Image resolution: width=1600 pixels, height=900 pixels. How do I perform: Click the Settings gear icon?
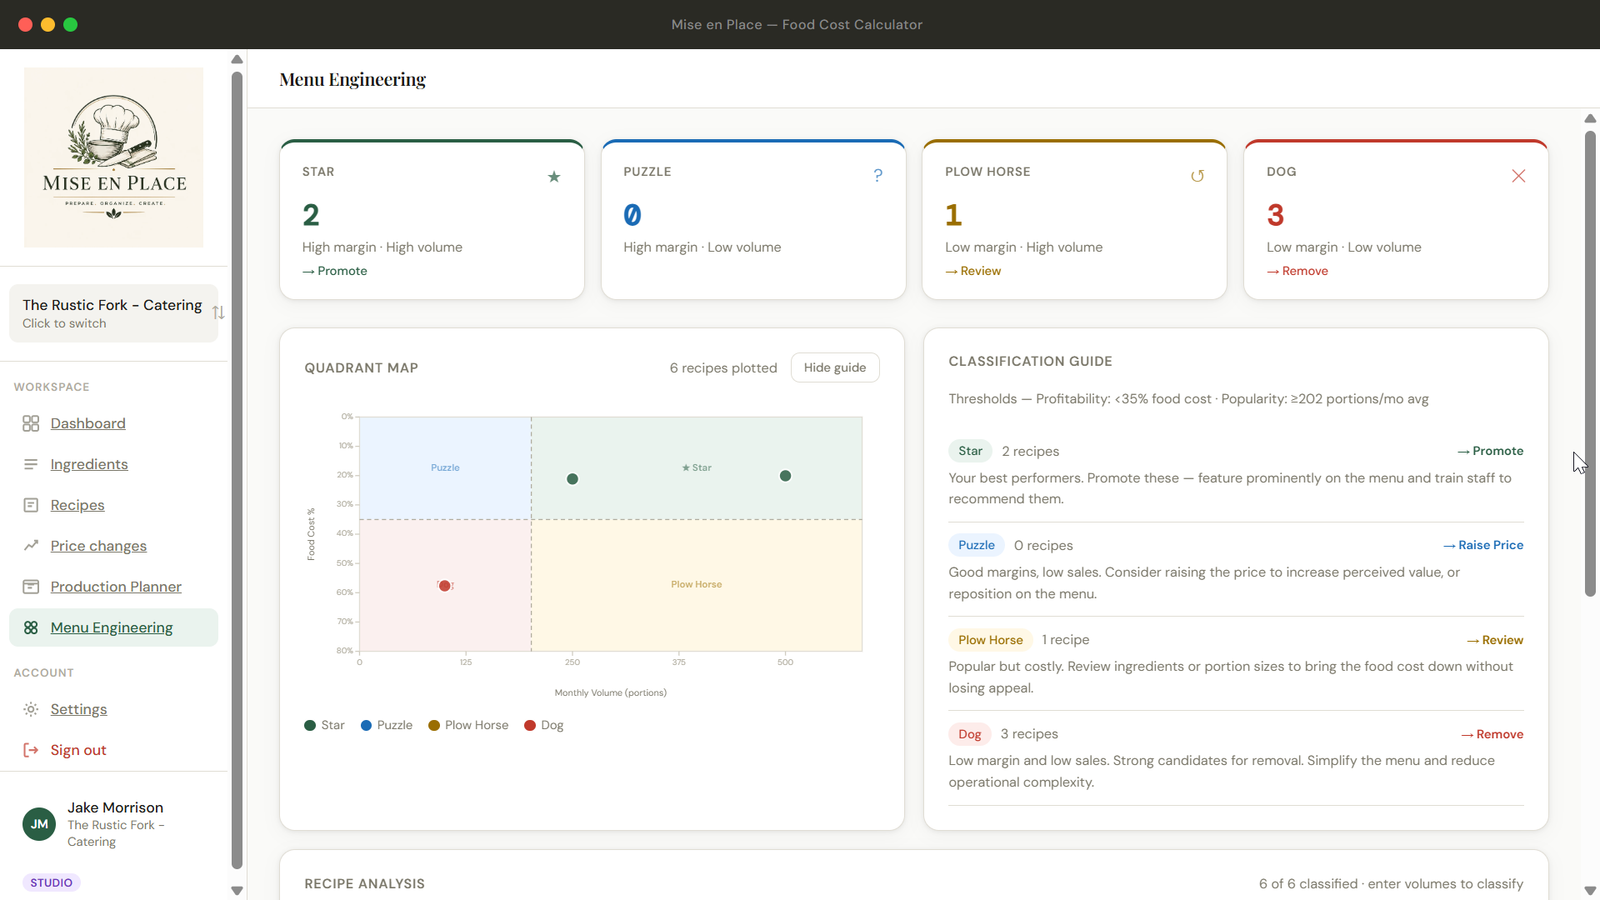click(x=31, y=710)
